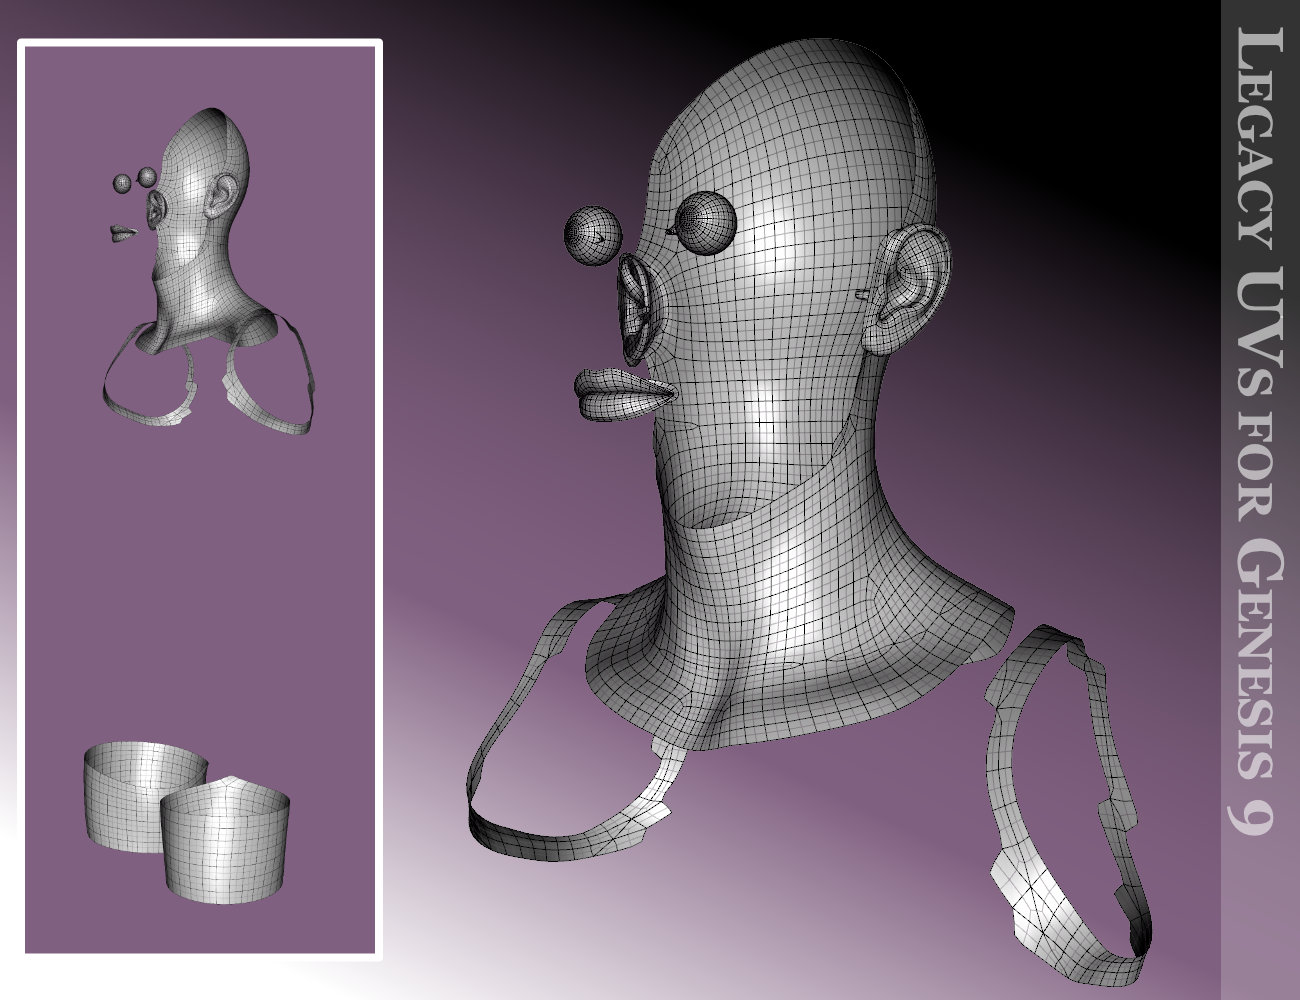Click the left wireframe eyeball sphere
Viewport: 1300px width, 1000px height.
point(596,236)
